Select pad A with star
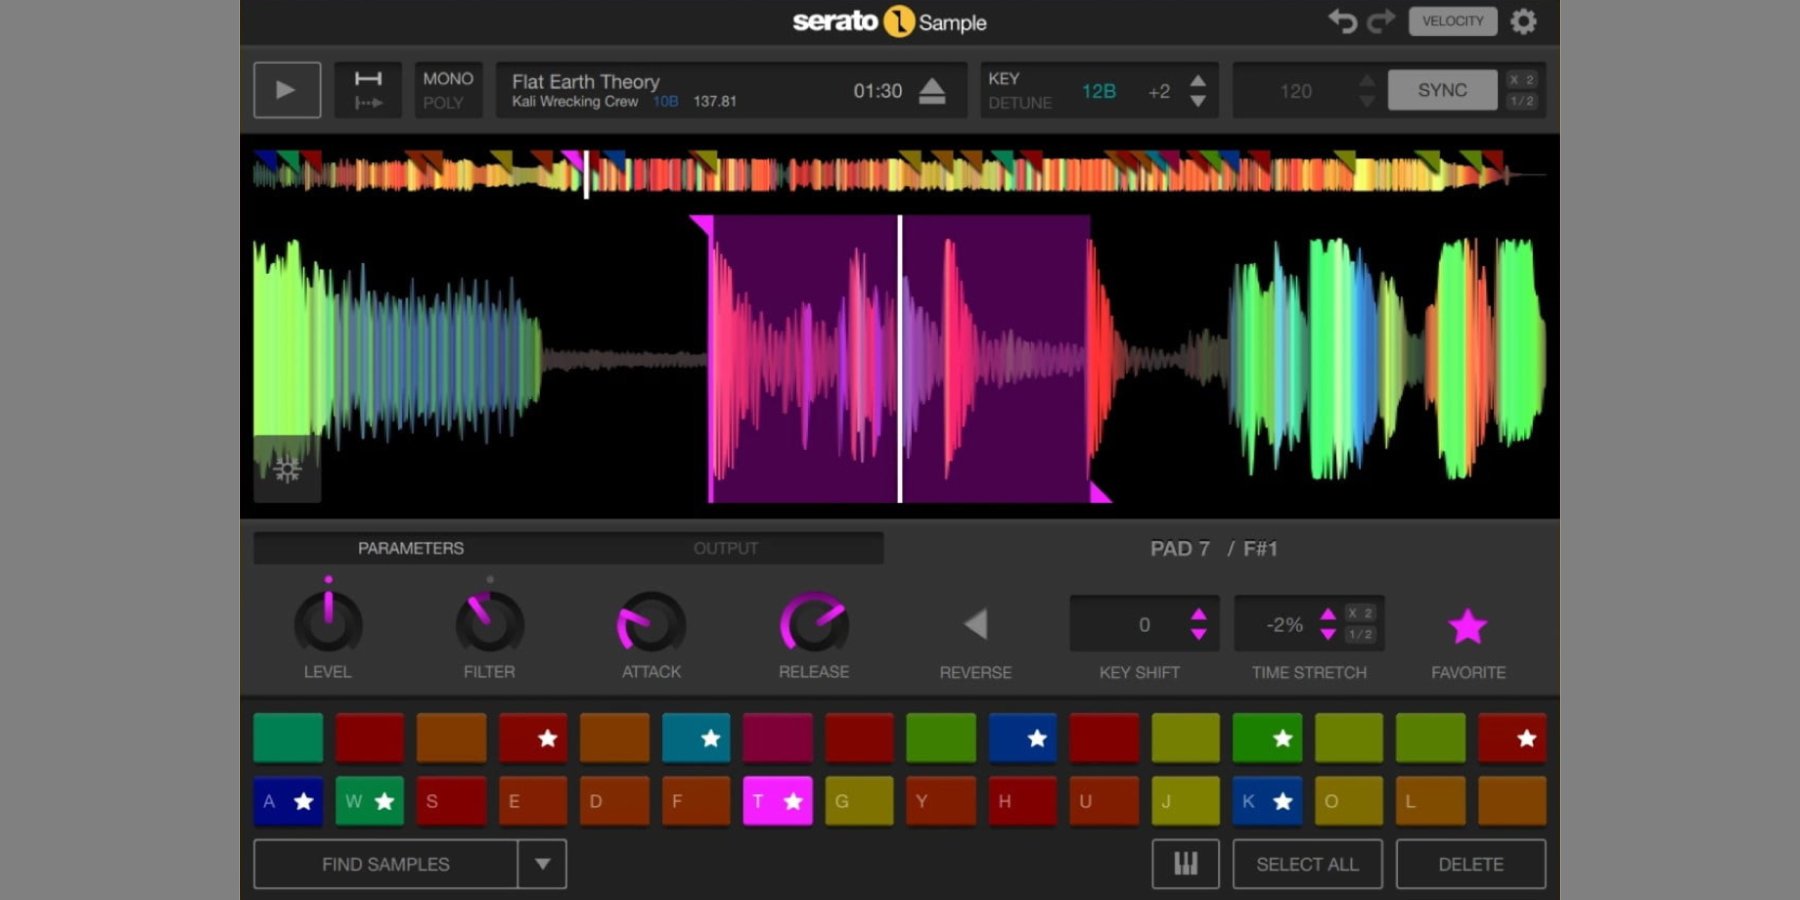This screenshot has width=1800, height=900. tap(288, 801)
